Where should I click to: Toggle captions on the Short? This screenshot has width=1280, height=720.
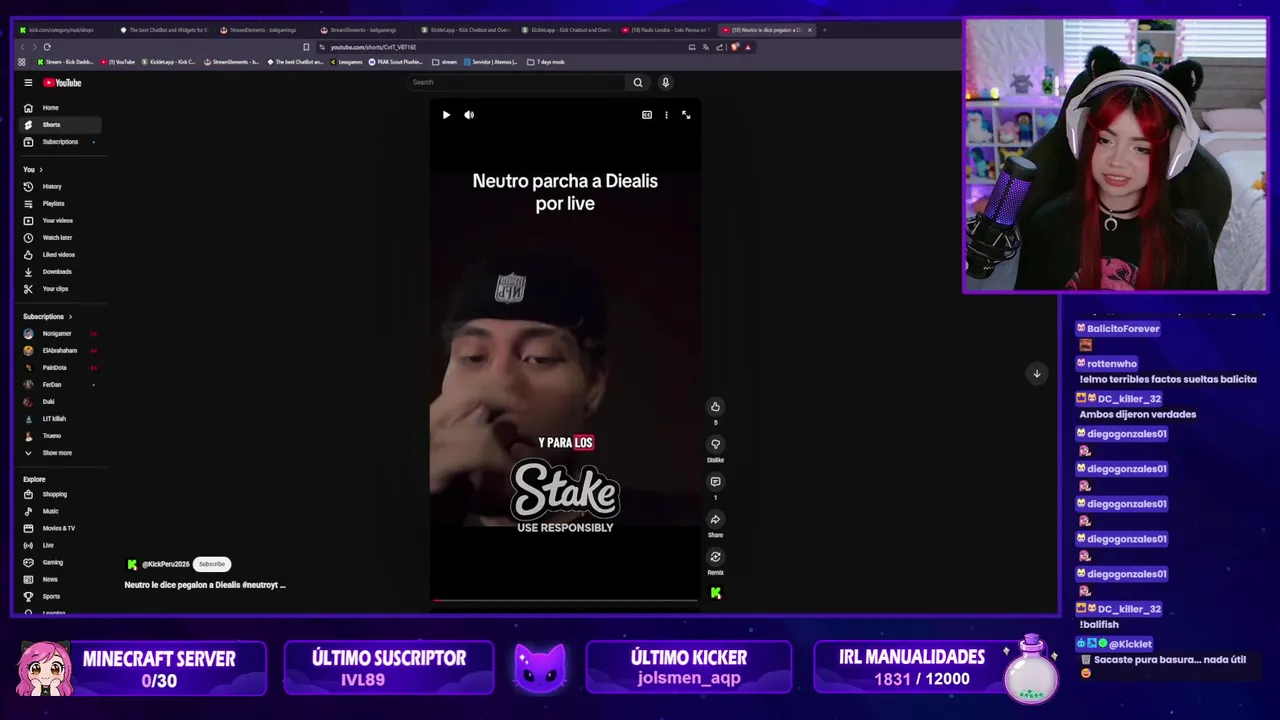[x=647, y=115]
